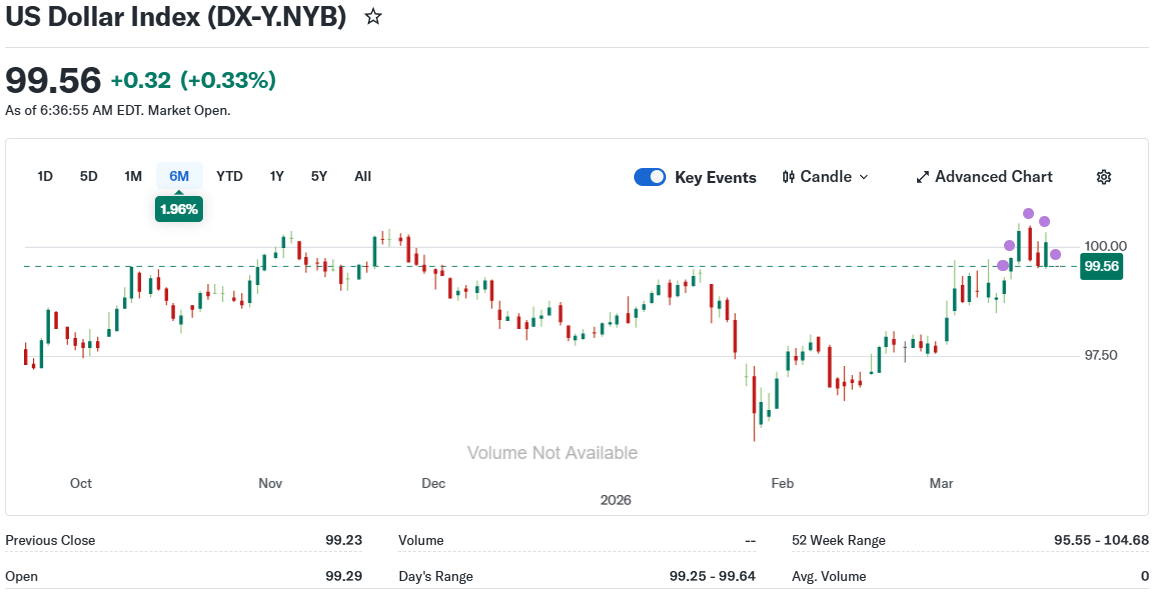This screenshot has width=1175, height=595.
Task: Click the Advanced Chart expand arrows icon
Action: coord(922,178)
